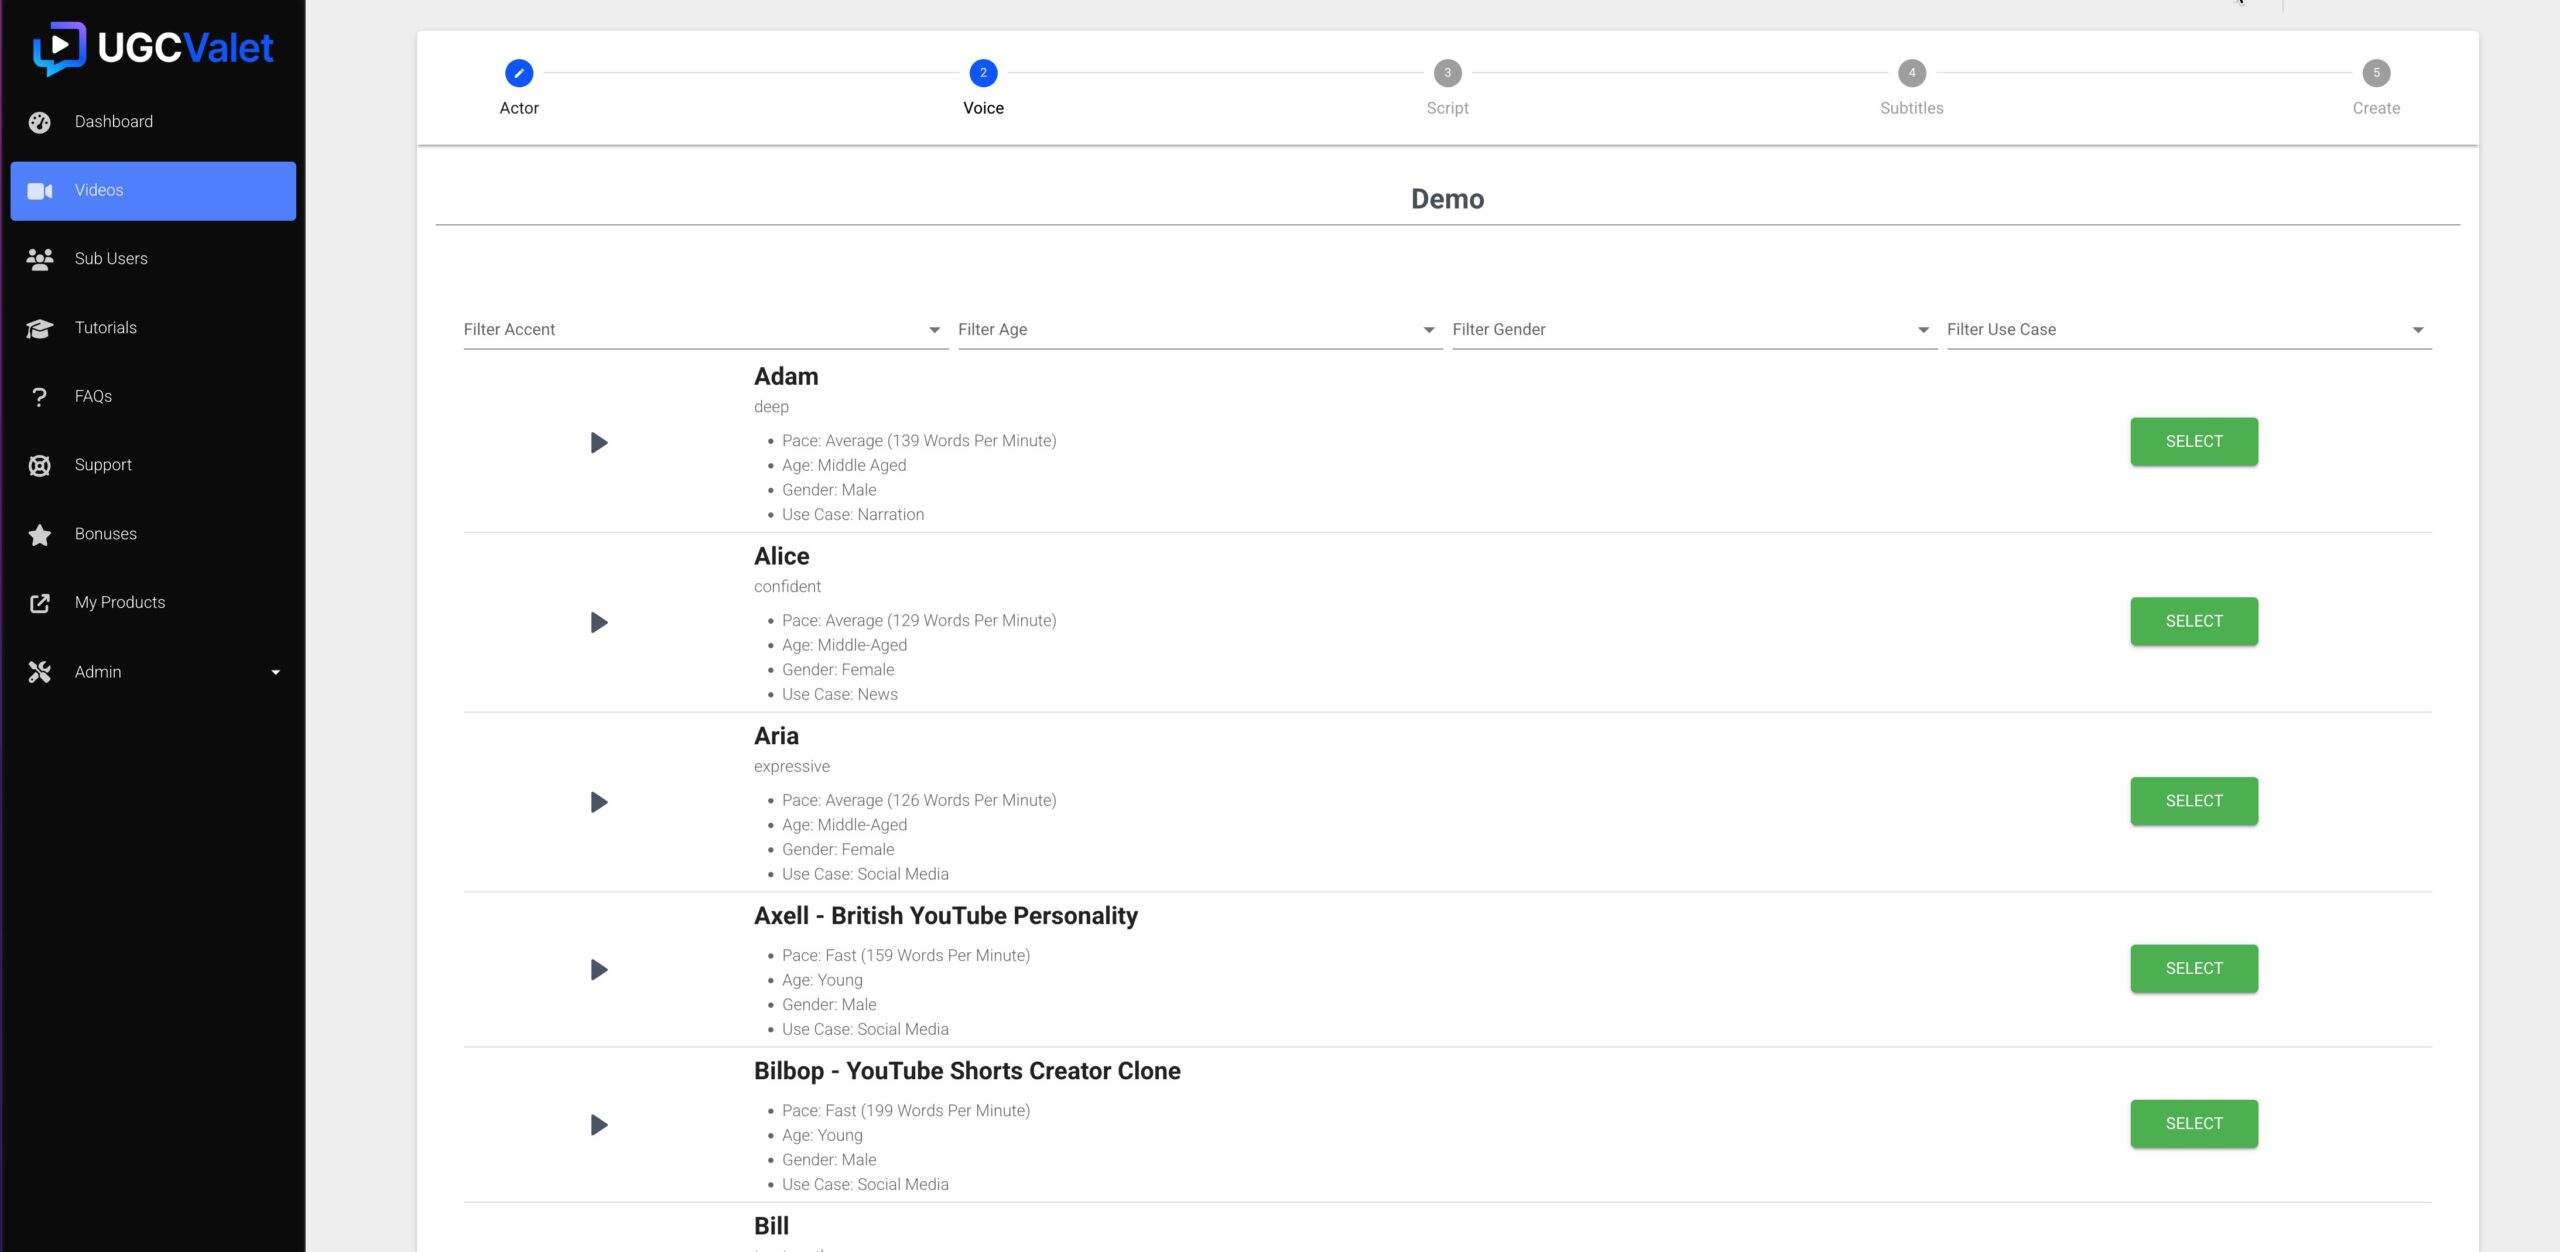2560x1252 pixels.
Task: Go back to the Actor step
Action: [x=519, y=73]
